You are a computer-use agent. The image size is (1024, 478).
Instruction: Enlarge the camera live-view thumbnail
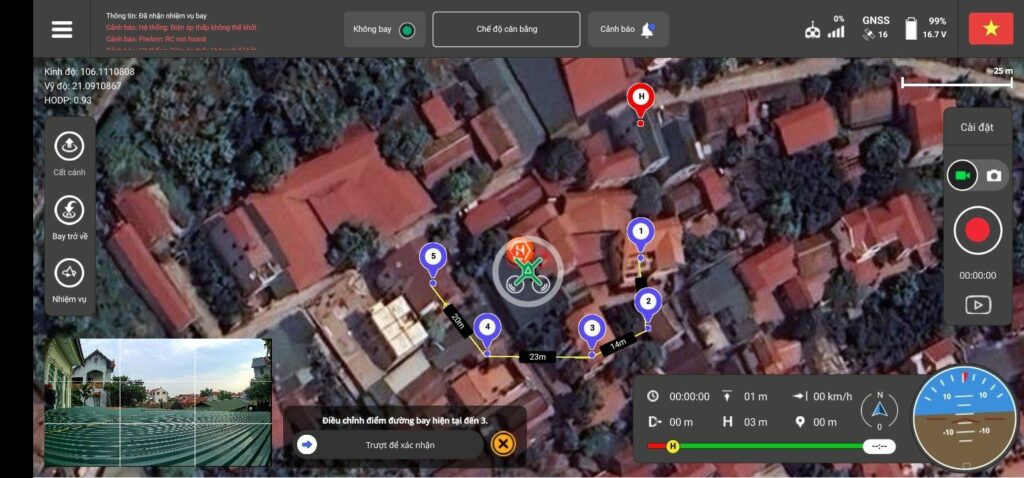(157, 402)
